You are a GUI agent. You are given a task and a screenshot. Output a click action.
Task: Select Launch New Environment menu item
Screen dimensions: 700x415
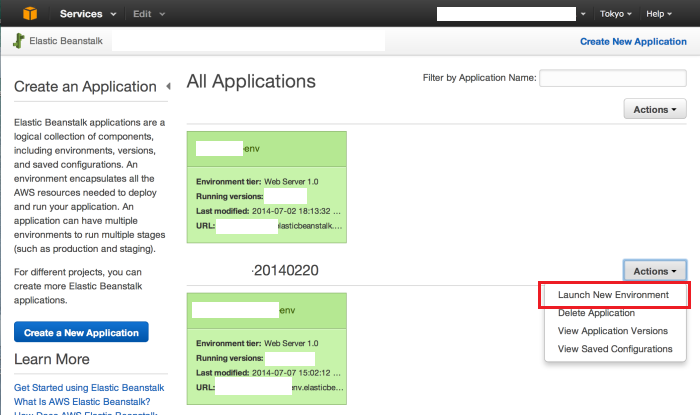[613, 295]
